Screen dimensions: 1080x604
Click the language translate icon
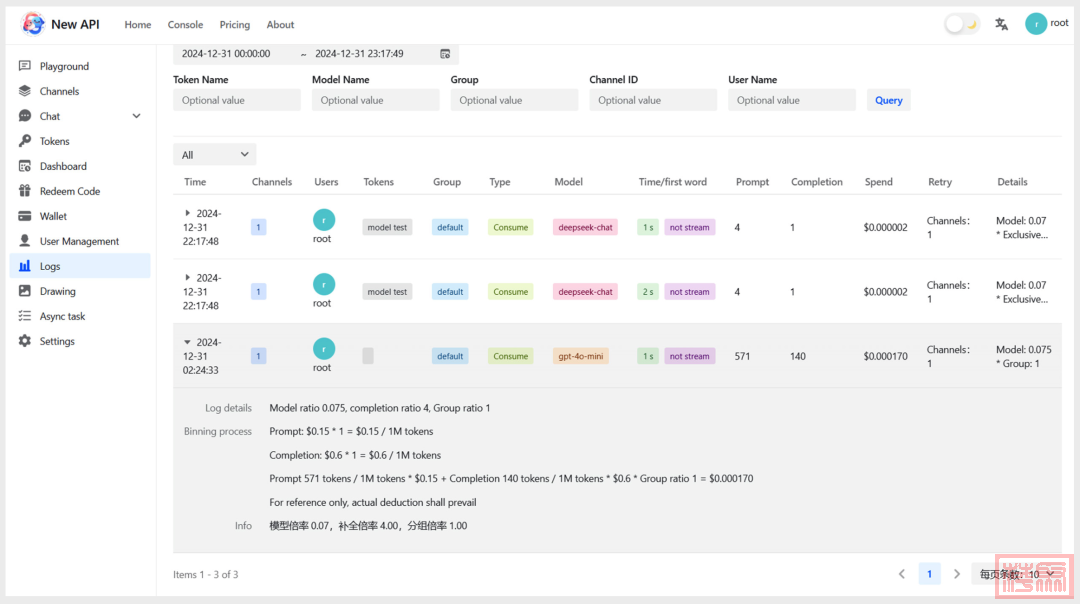[x=1001, y=24]
